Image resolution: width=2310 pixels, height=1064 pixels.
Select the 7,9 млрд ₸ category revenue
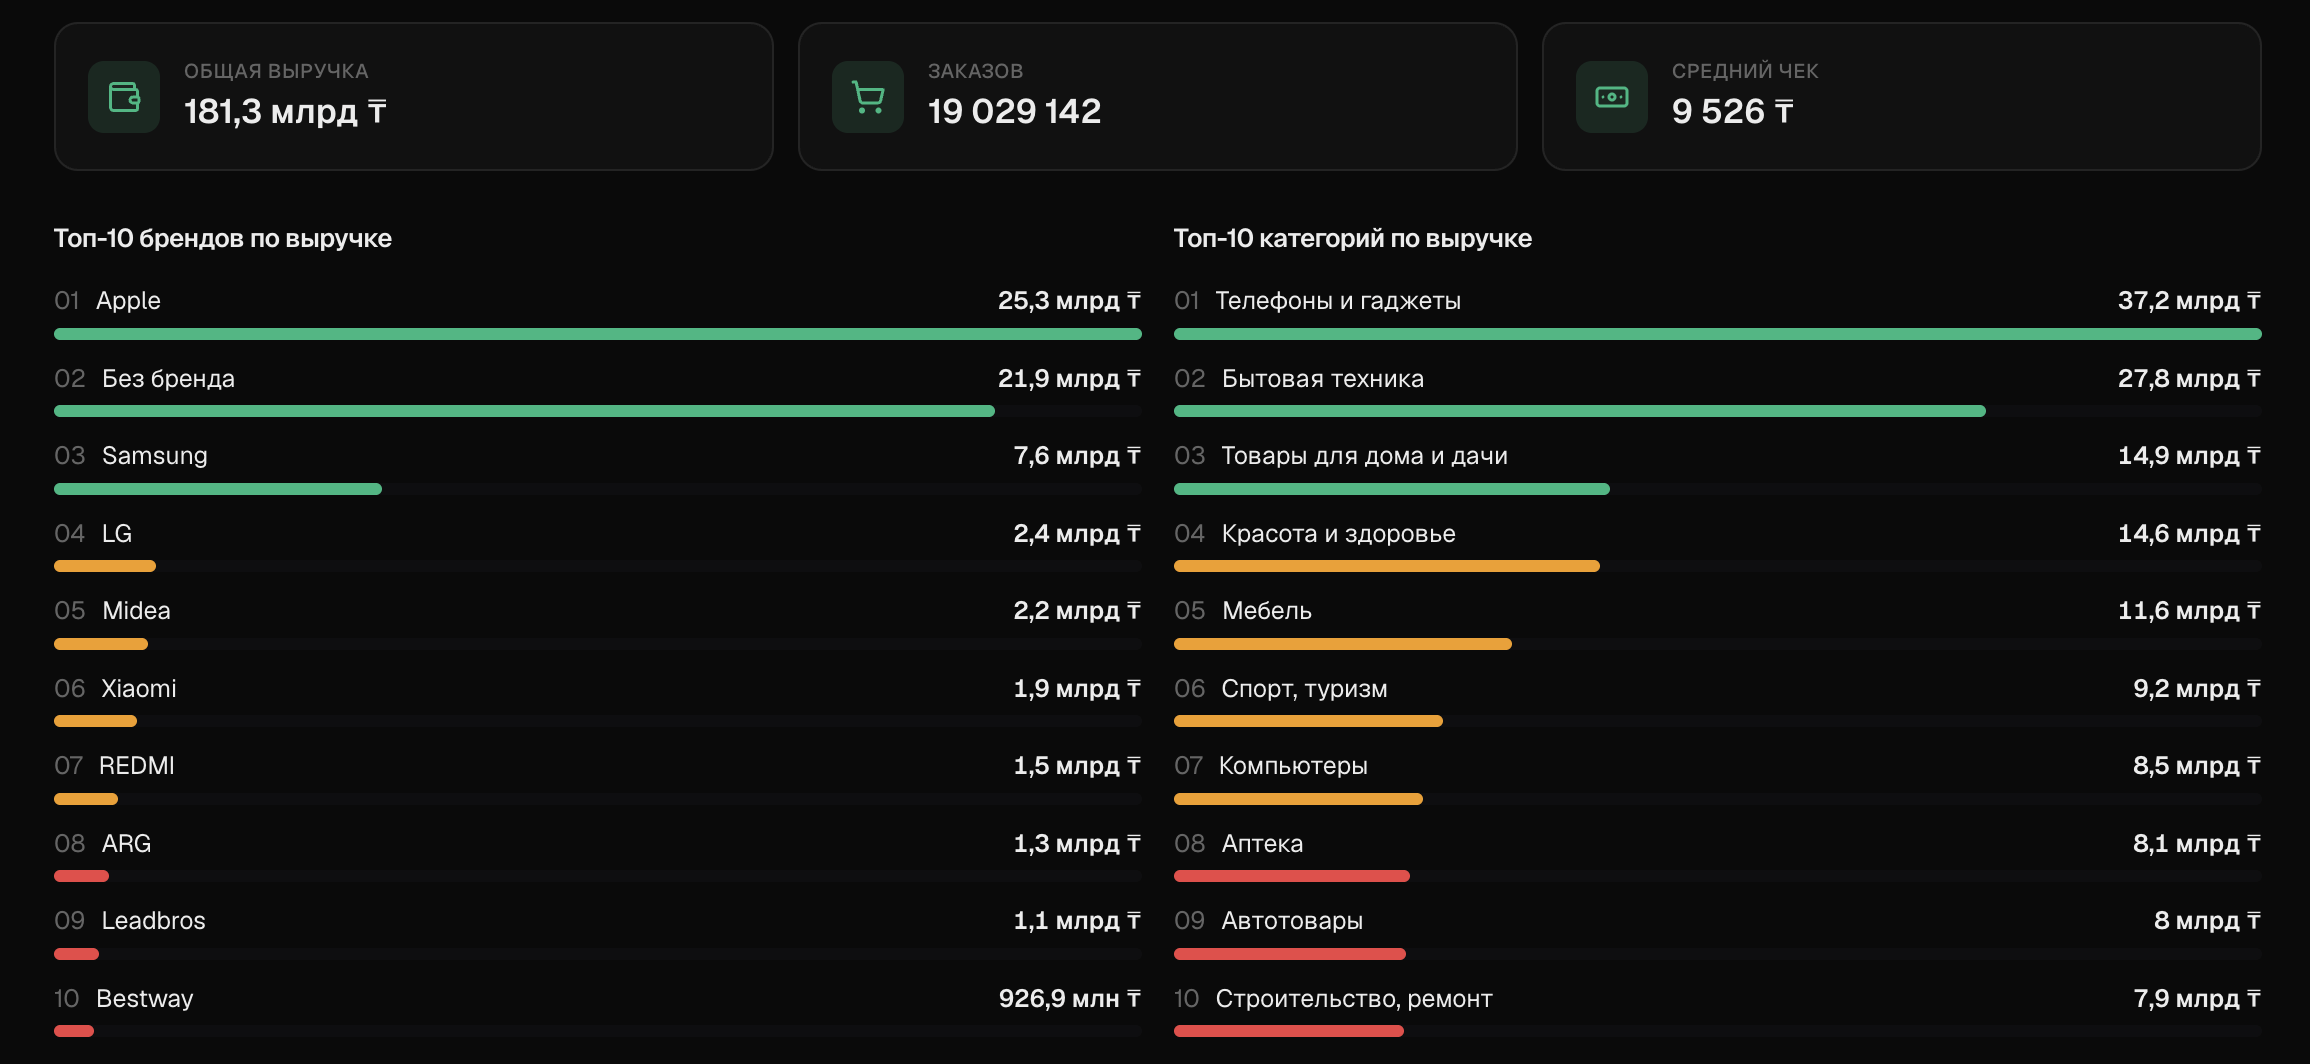[2197, 998]
